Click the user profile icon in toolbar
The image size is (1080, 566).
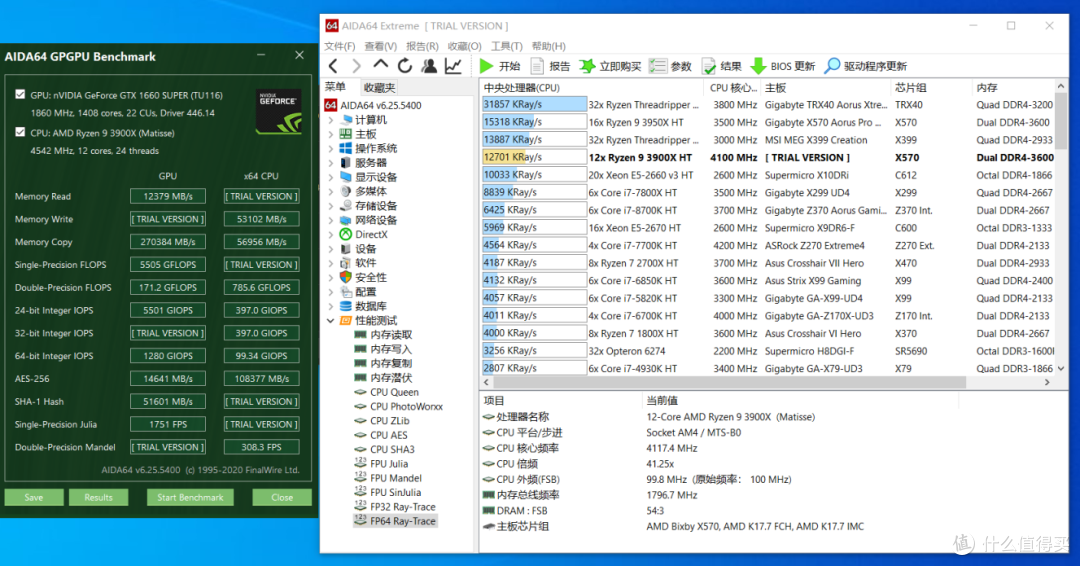coord(429,66)
